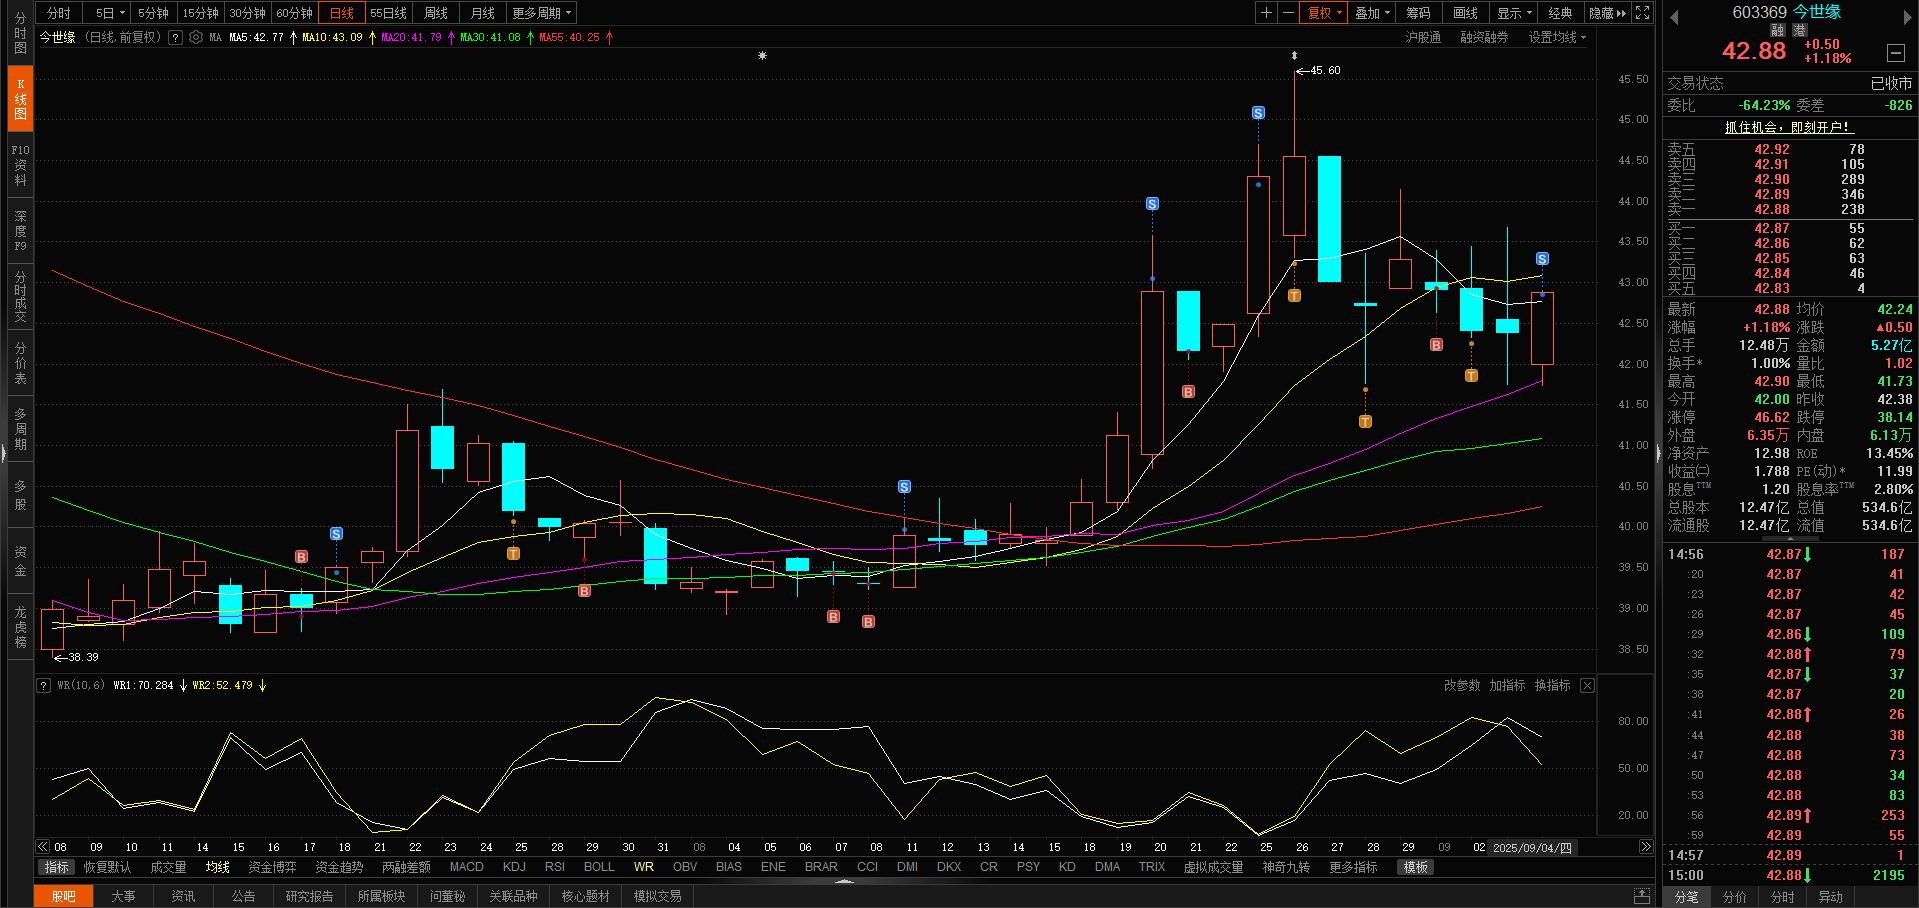Toggle fullscreen chart icon
Image resolution: width=1919 pixels, height=908 pixels.
coord(1642,13)
